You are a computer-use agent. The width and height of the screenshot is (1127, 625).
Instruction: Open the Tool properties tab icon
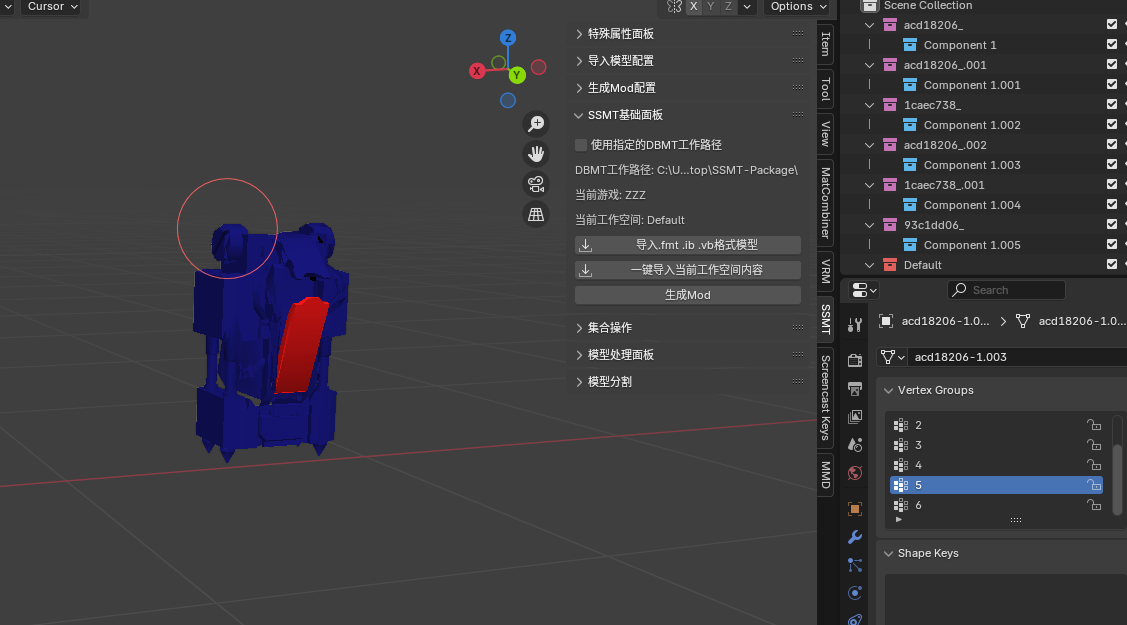(855, 325)
